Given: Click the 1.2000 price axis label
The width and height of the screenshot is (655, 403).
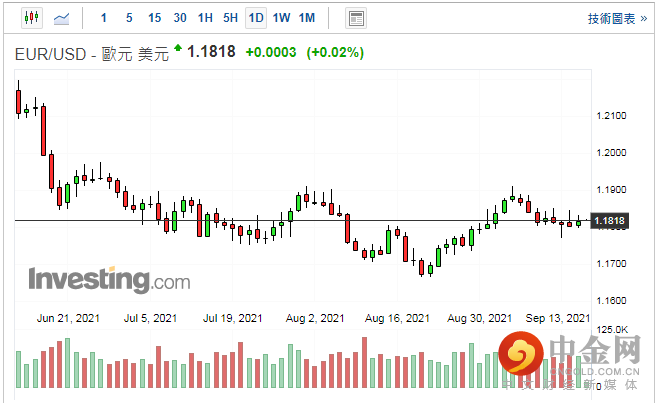Looking at the screenshot, I should (x=611, y=152).
